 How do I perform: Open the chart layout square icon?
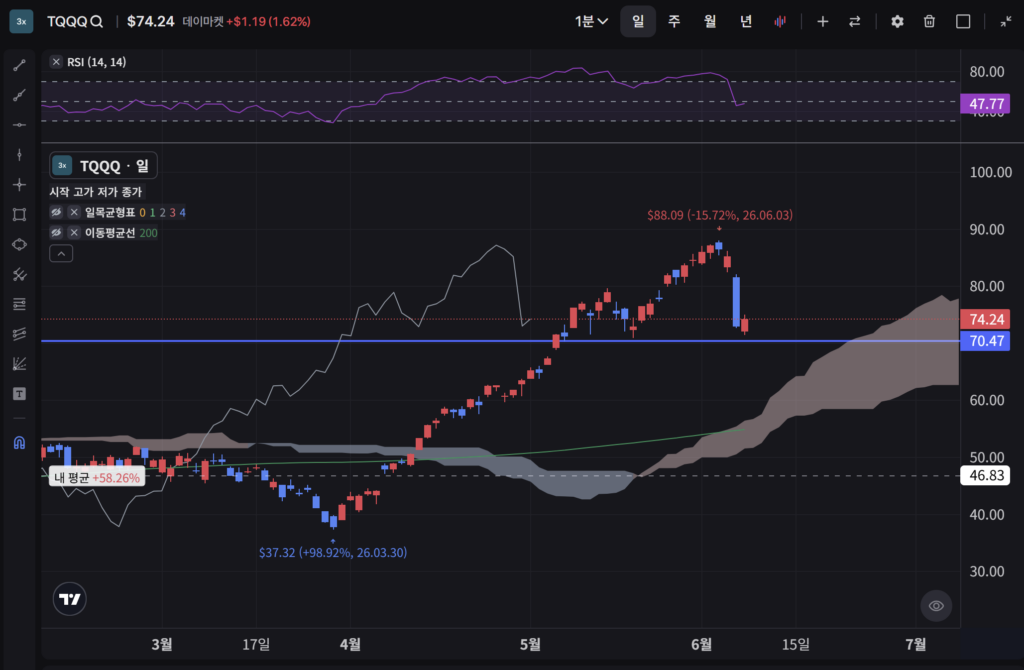point(963,22)
